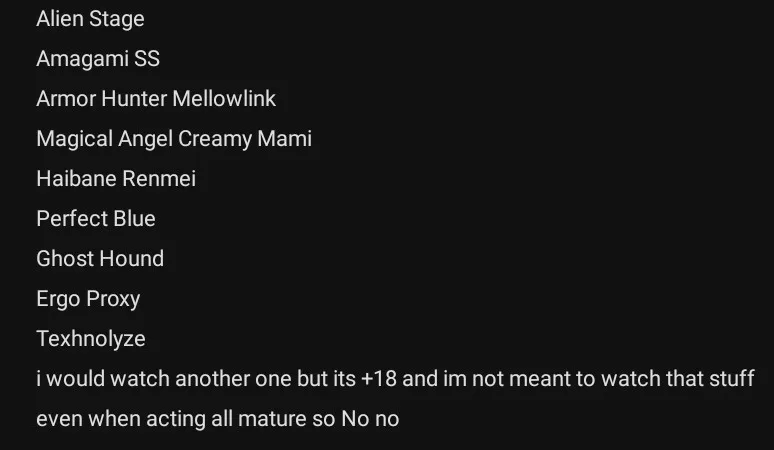
Task: Click the "Armor Hunter Mellowlink" title
Action: (x=156, y=99)
